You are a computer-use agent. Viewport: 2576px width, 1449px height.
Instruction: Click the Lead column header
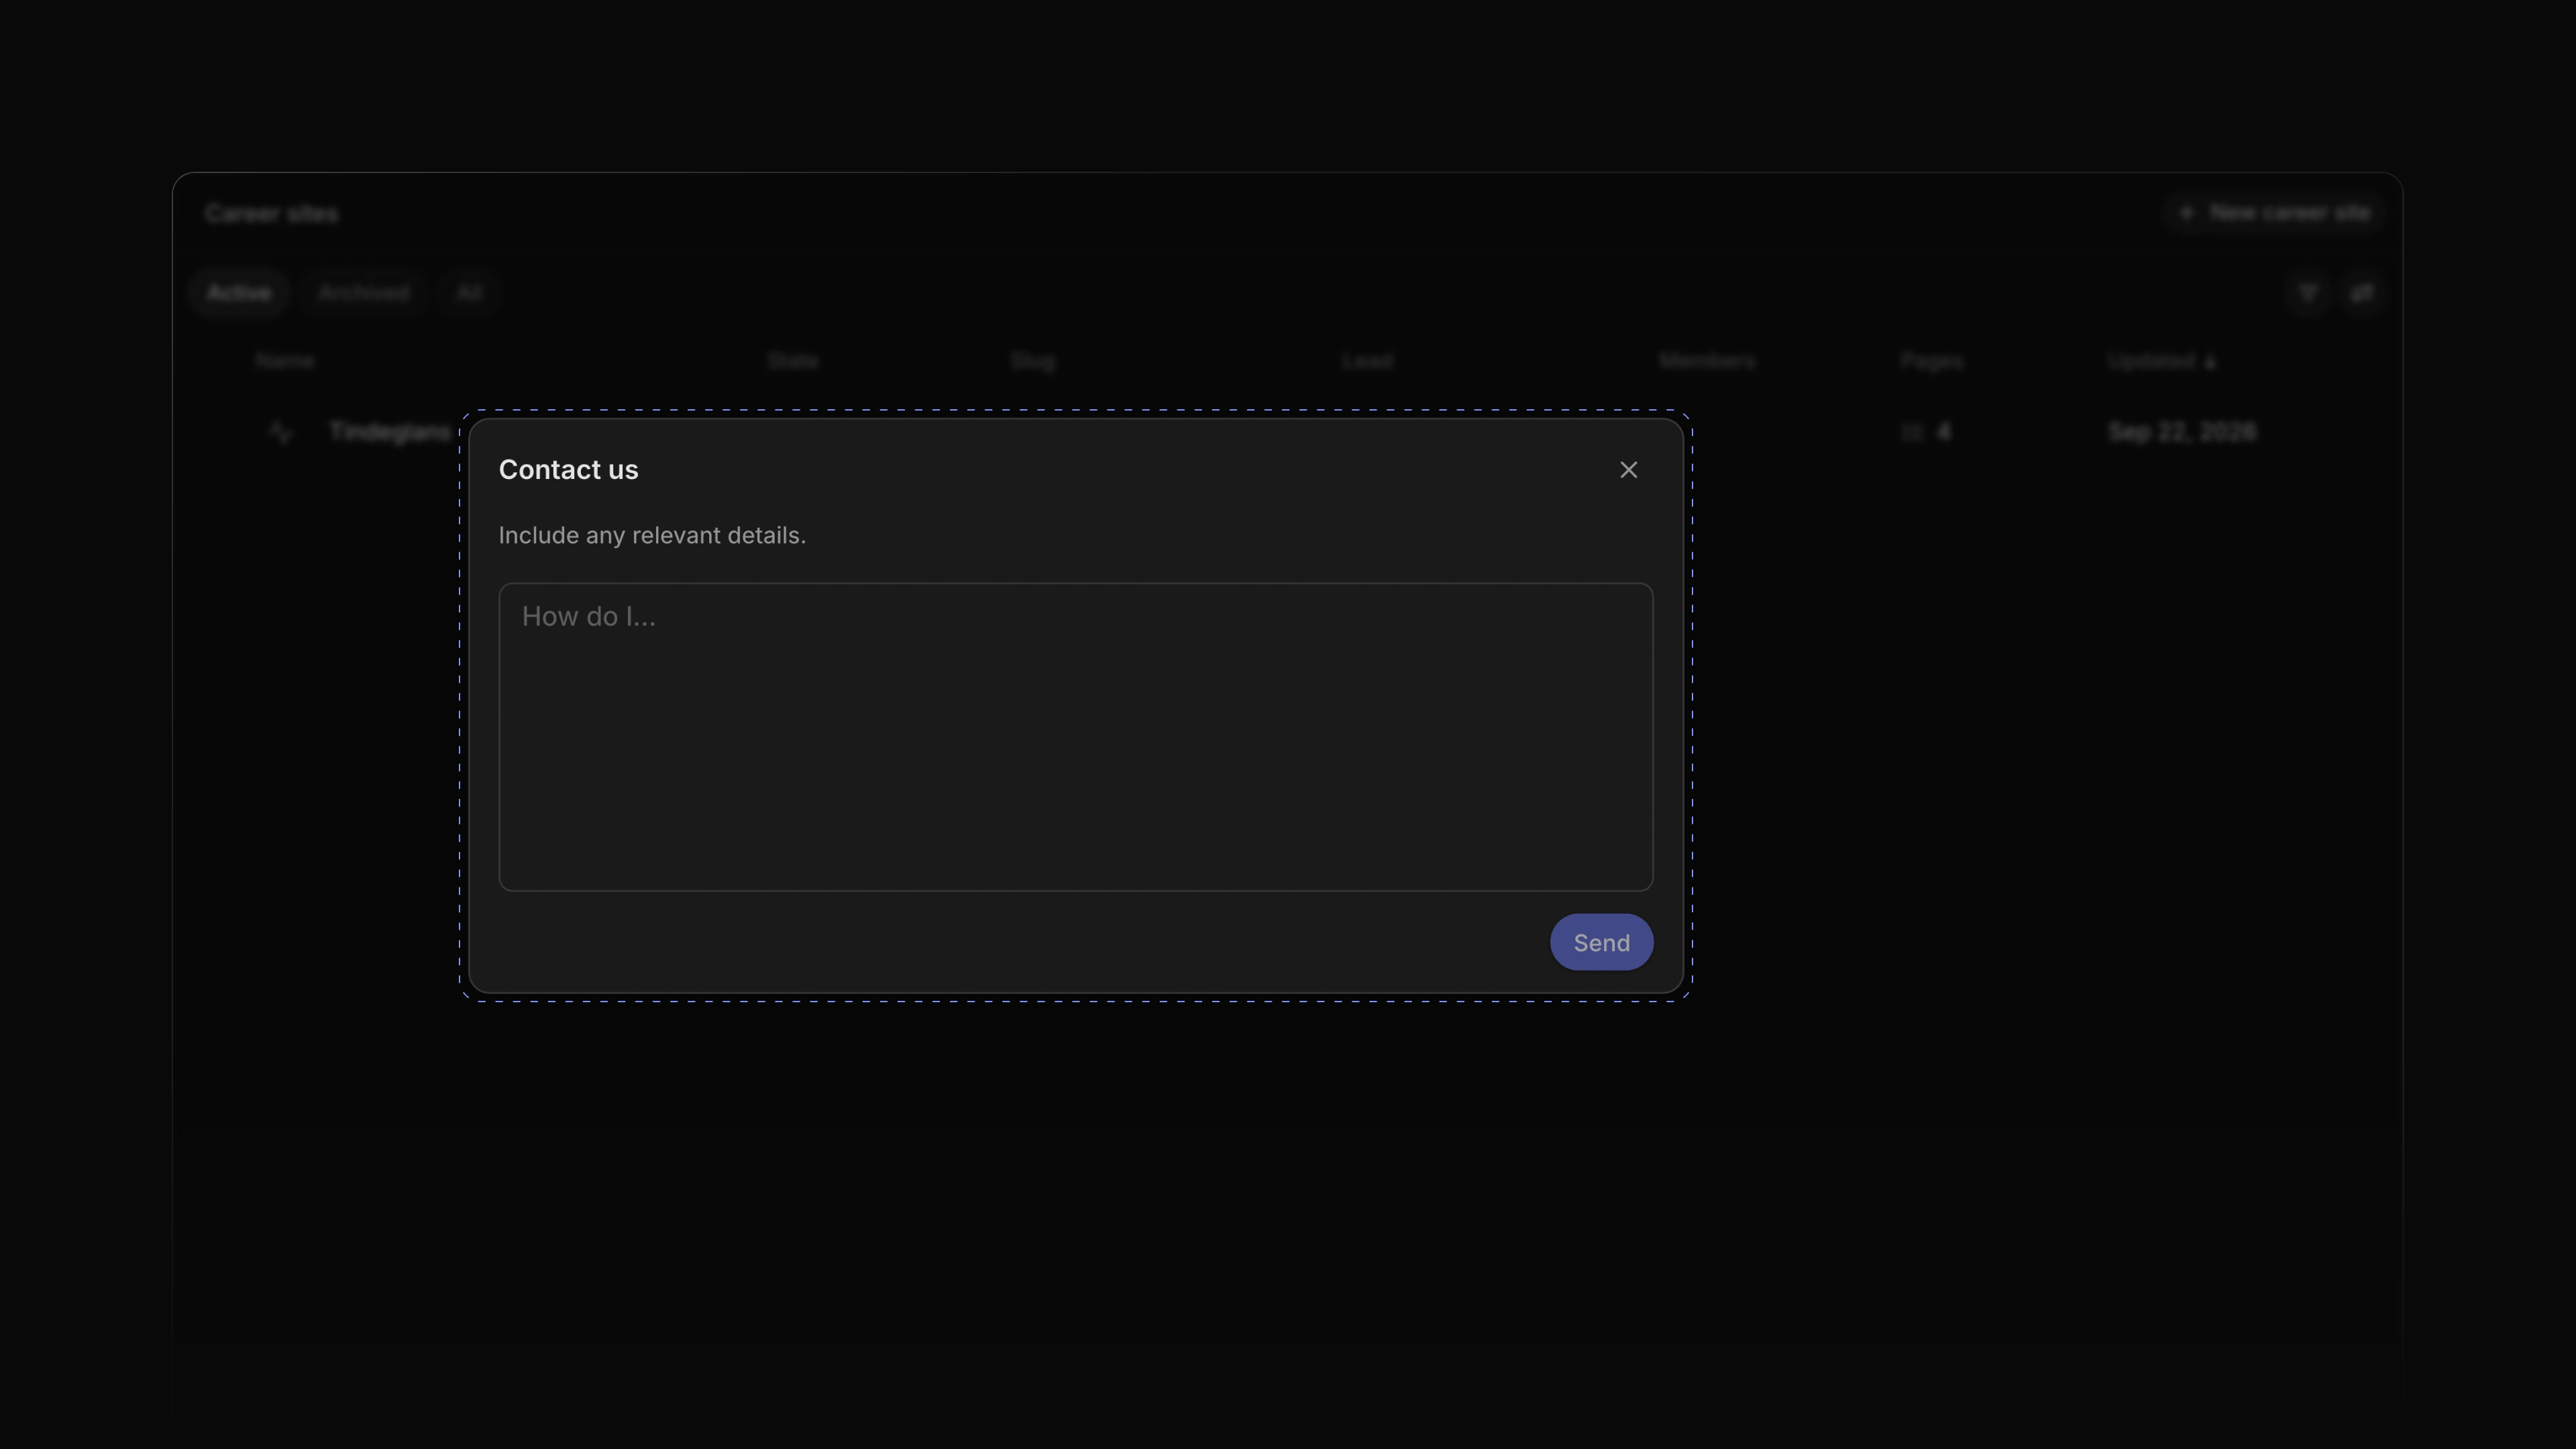click(x=1367, y=361)
